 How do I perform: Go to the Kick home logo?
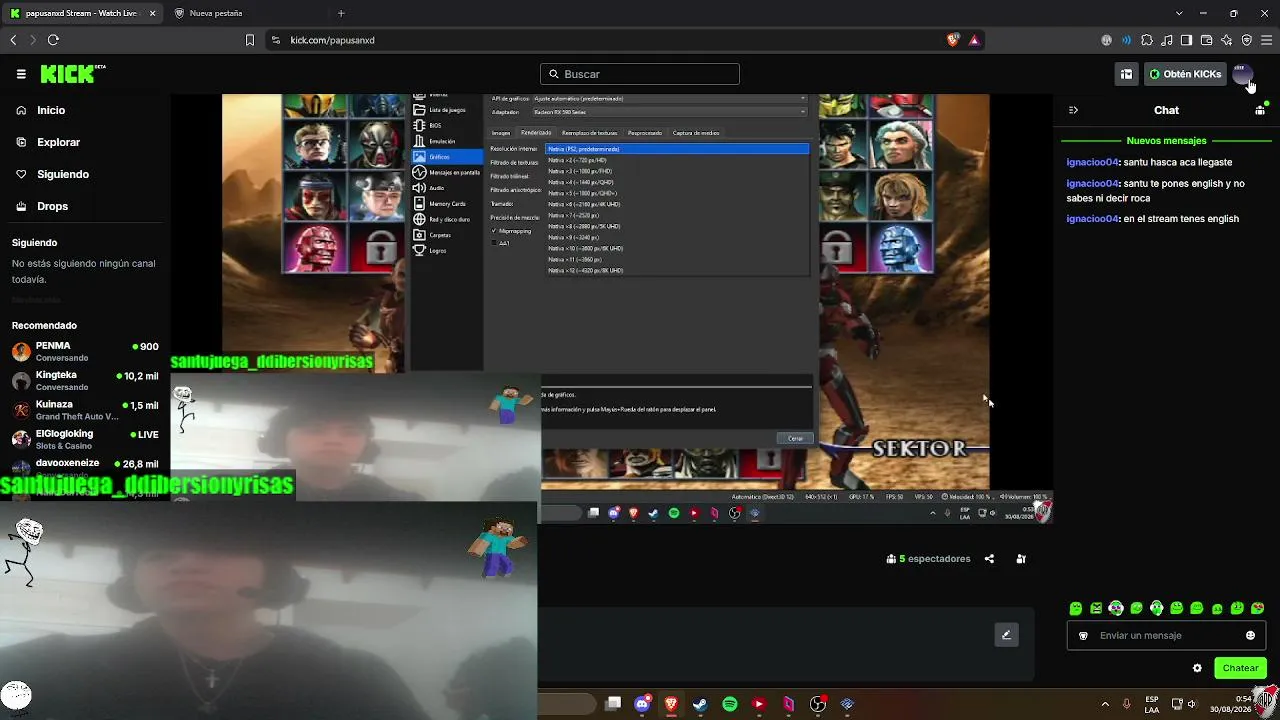pyautogui.click(x=72, y=74)
